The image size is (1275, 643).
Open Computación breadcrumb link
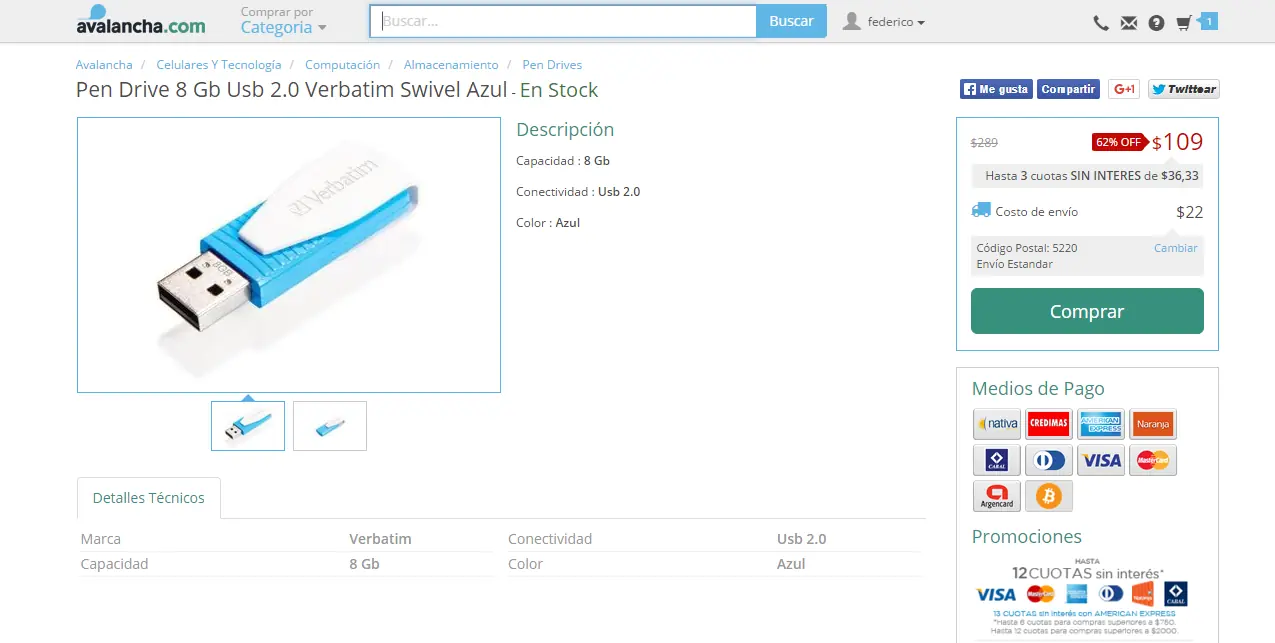[342, 65]
